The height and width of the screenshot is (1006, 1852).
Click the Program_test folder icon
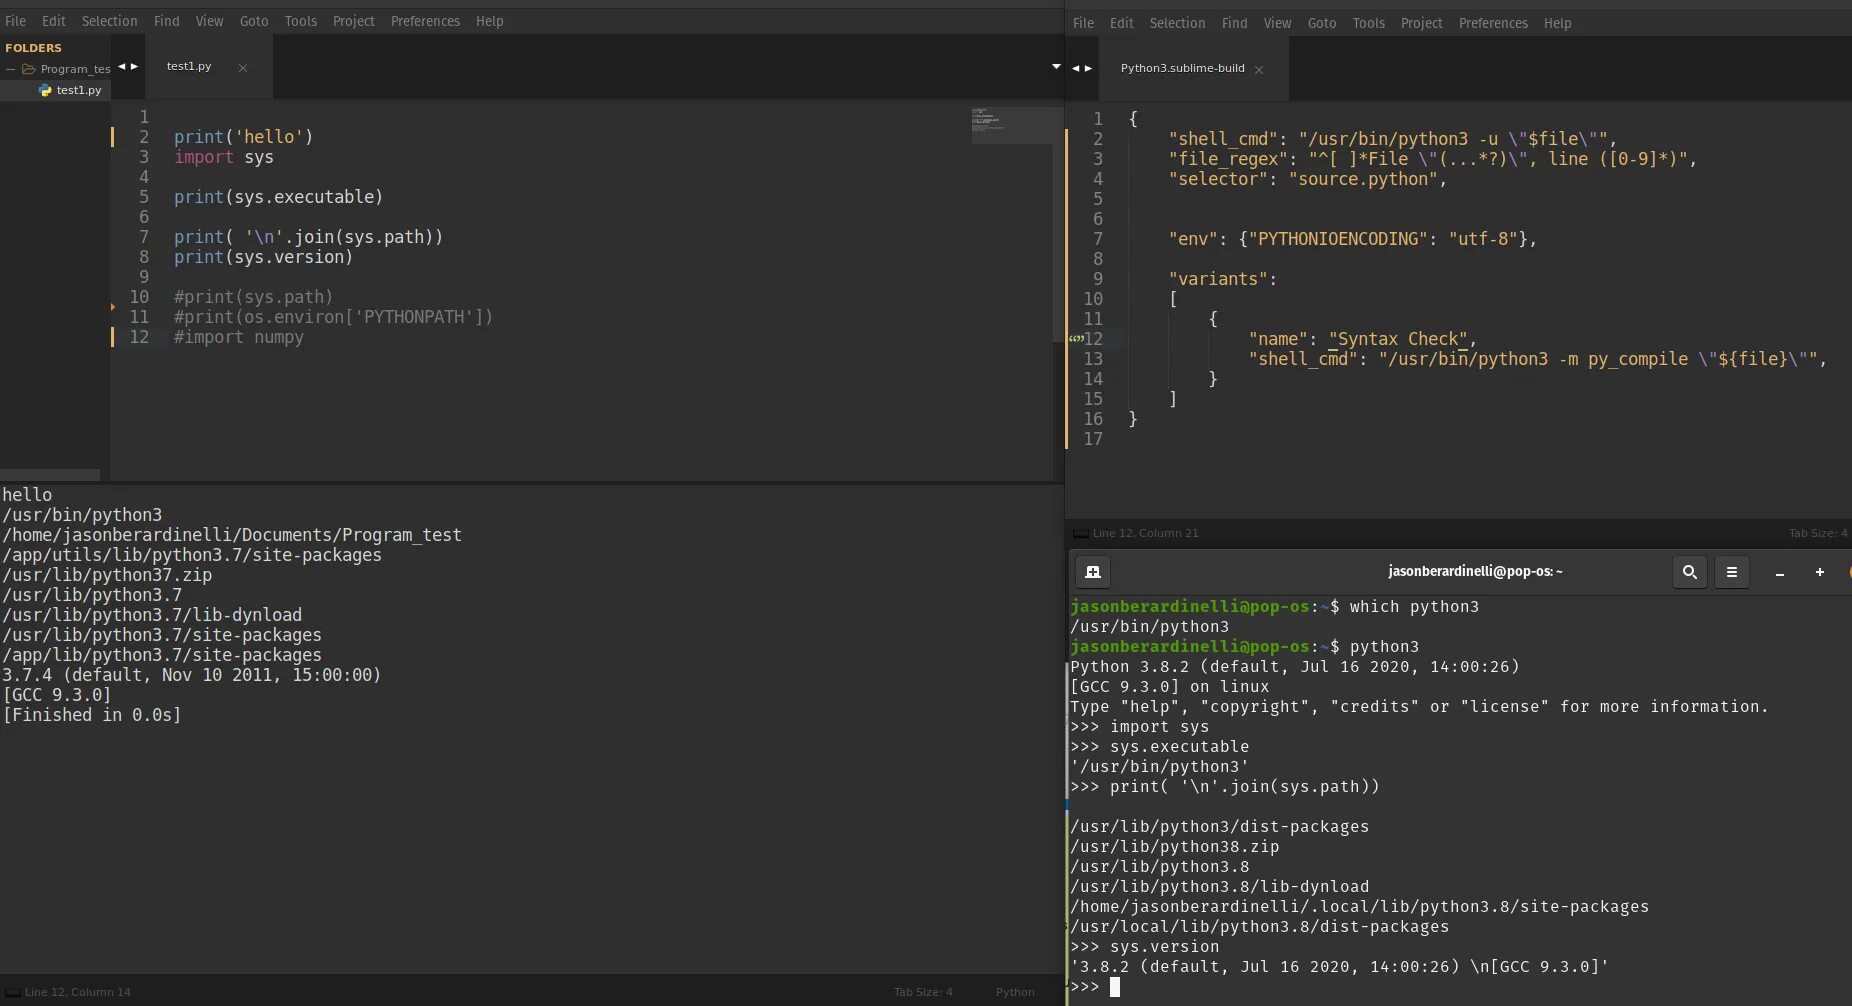29,69
